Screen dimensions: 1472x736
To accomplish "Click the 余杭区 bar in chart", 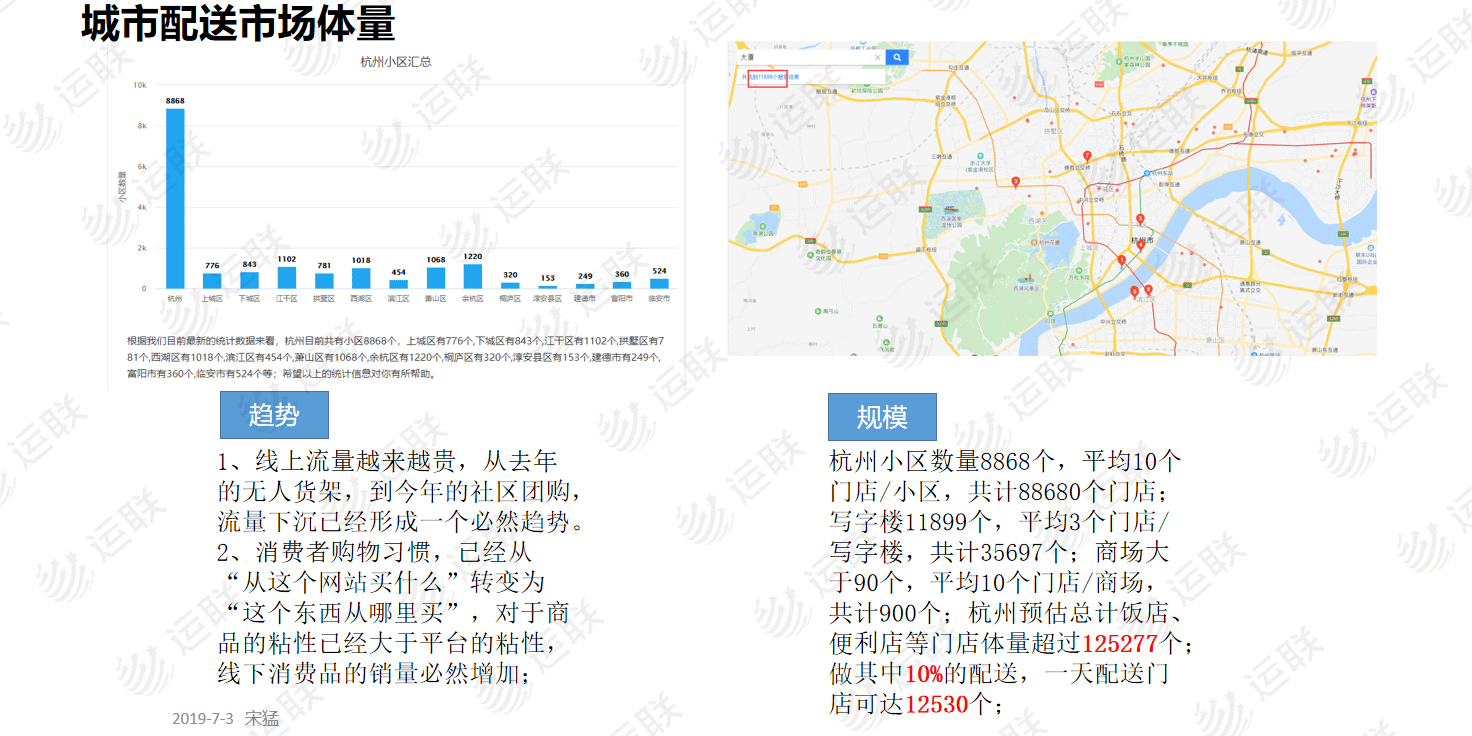I will [473, 276].
